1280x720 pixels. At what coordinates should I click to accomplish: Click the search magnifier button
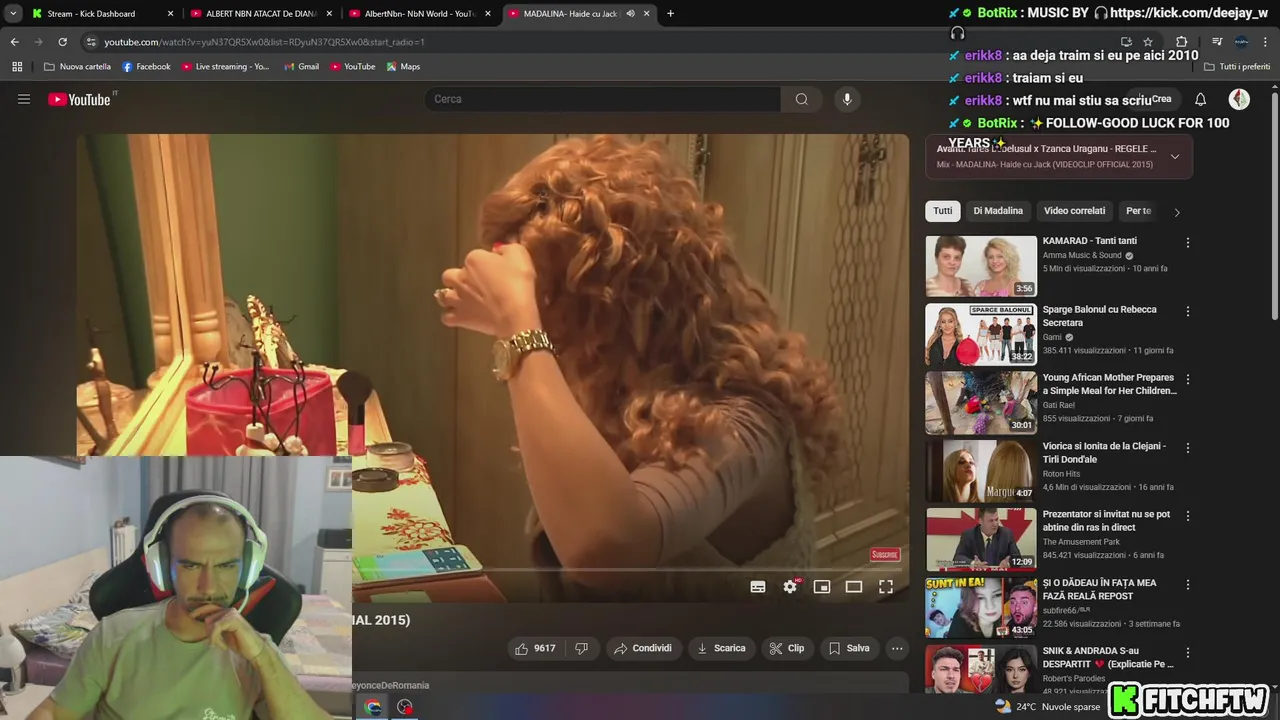pyautogui.click(x=801, y=99)
